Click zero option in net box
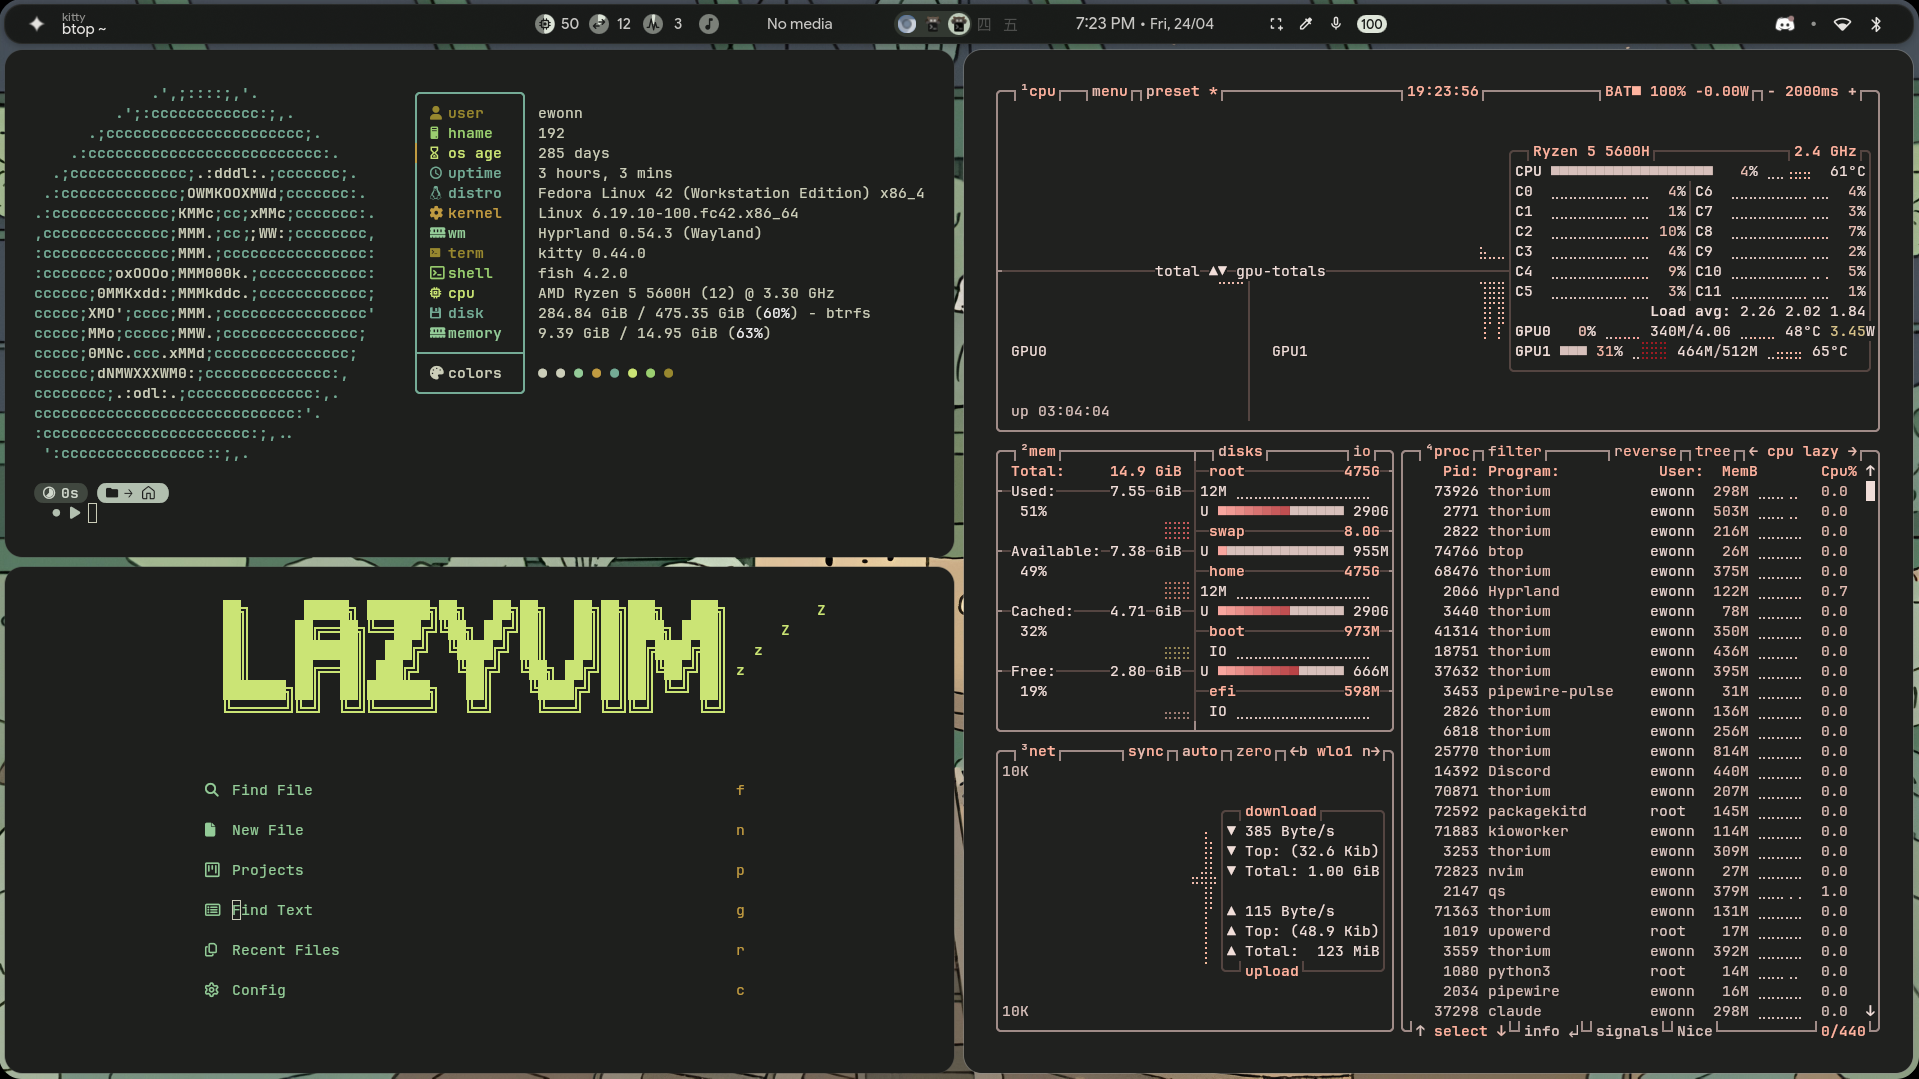Viewport: 1919px width, 1079px height. click(1253, 751)
